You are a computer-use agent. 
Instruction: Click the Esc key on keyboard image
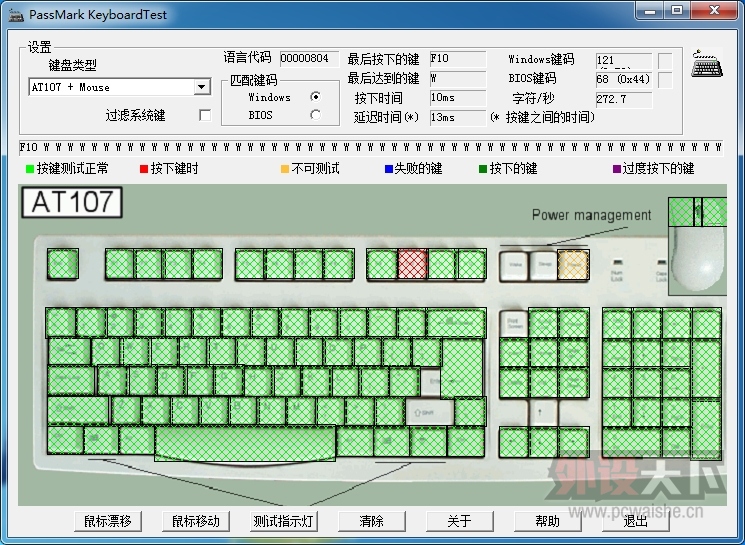[63, 264]
